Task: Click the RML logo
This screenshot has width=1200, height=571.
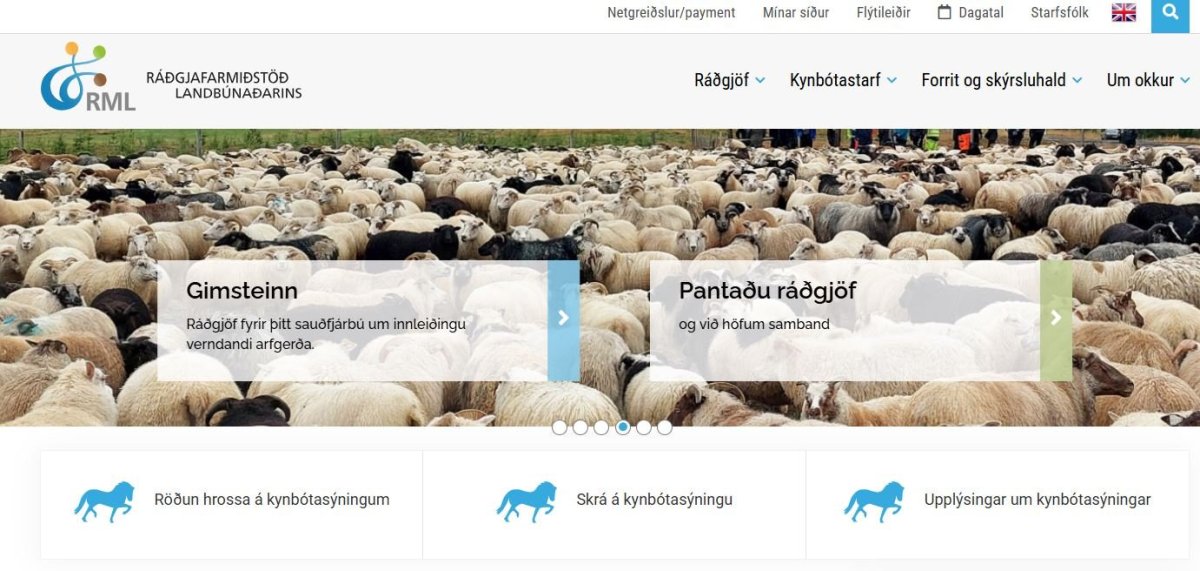Action: click(x=88, y=77)
